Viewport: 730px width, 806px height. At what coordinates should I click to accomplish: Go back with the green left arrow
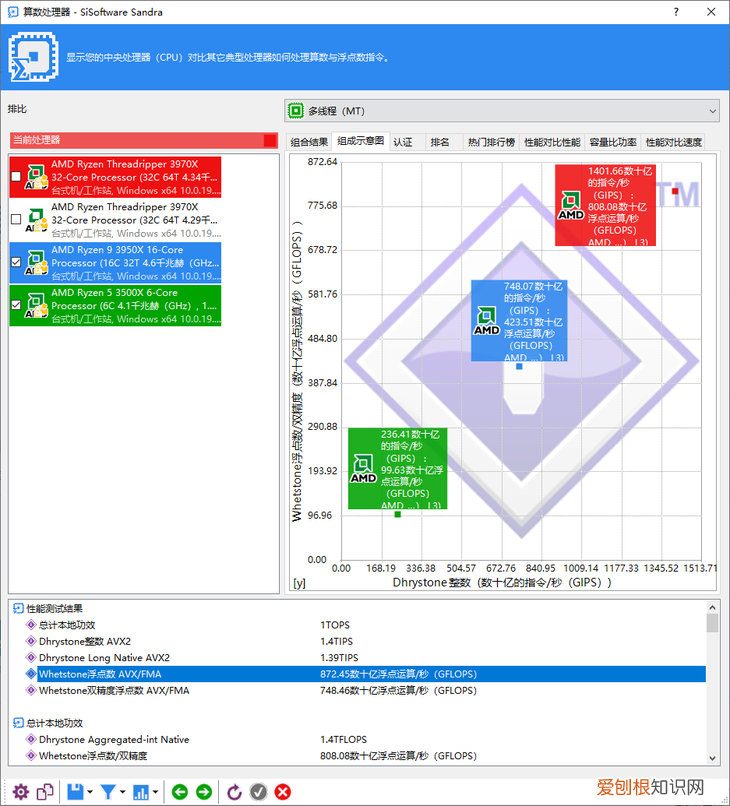tap(180, 792)
